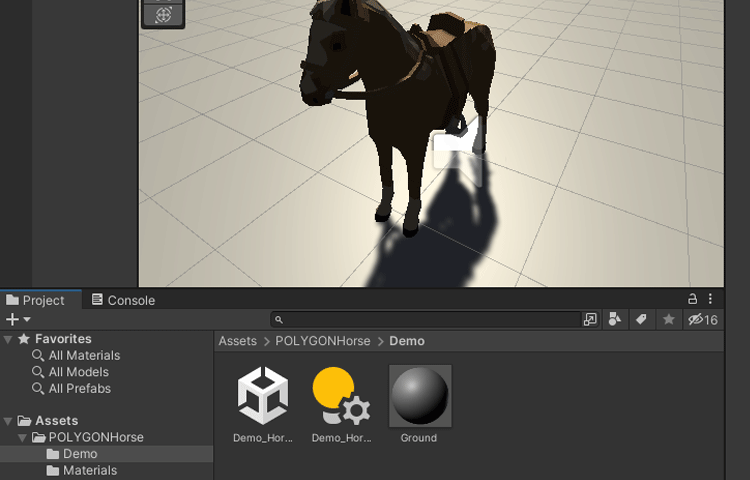The height and width of the screenshot is (480, 750).
Task: Collapse the POLYGONHorse folder triangle
Action: pos(22,438)
